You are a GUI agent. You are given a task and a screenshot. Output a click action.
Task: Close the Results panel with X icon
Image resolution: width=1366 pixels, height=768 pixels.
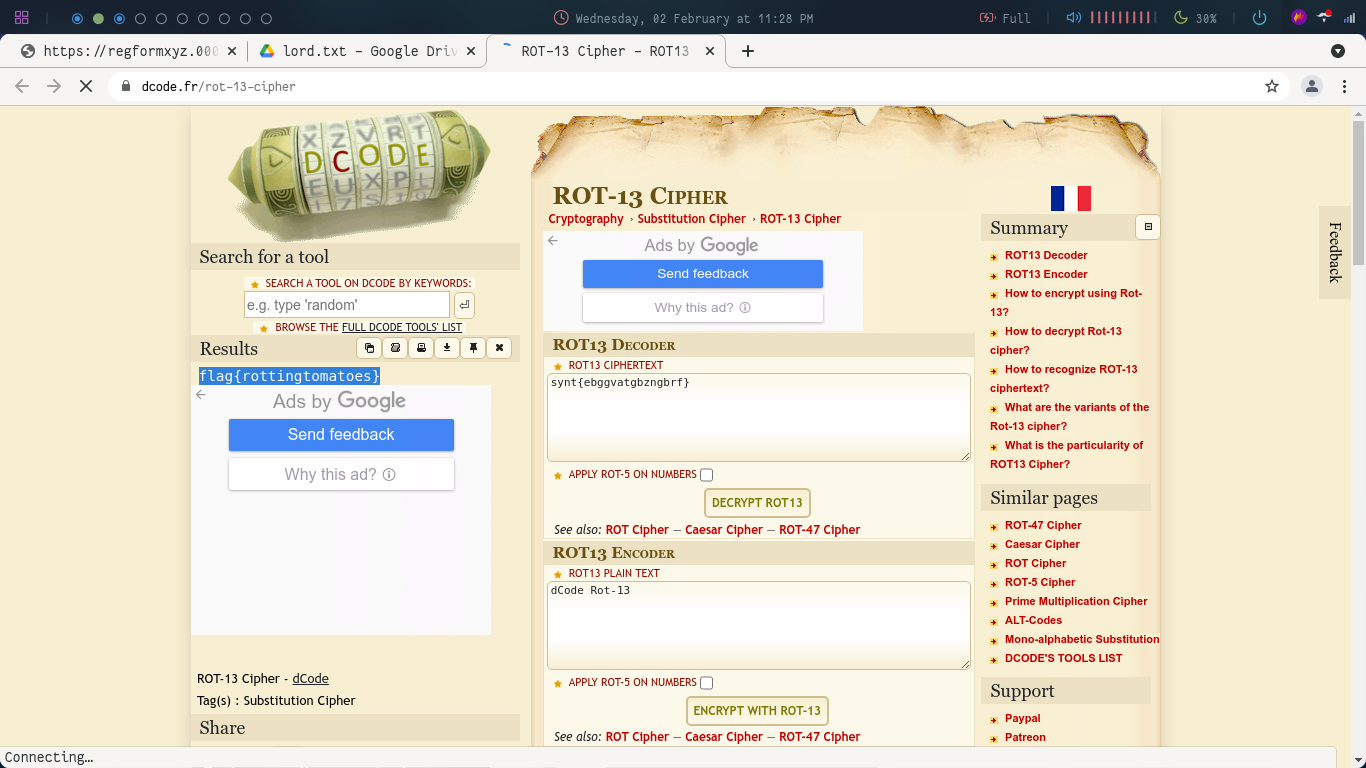[499, 348]
